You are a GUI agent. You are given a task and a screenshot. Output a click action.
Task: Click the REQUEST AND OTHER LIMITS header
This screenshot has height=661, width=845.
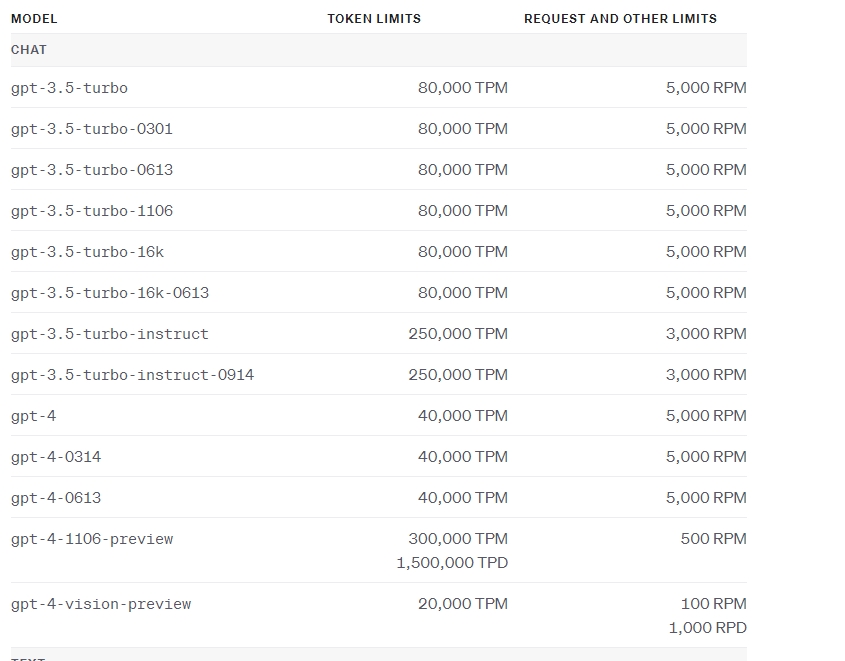pos(620,19)
